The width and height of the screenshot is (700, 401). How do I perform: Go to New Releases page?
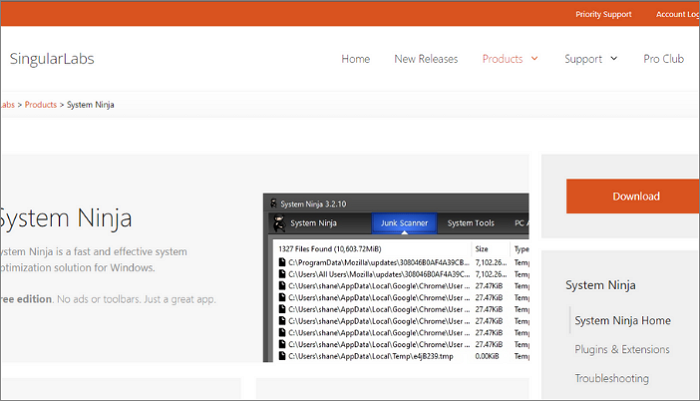point(426,59)
